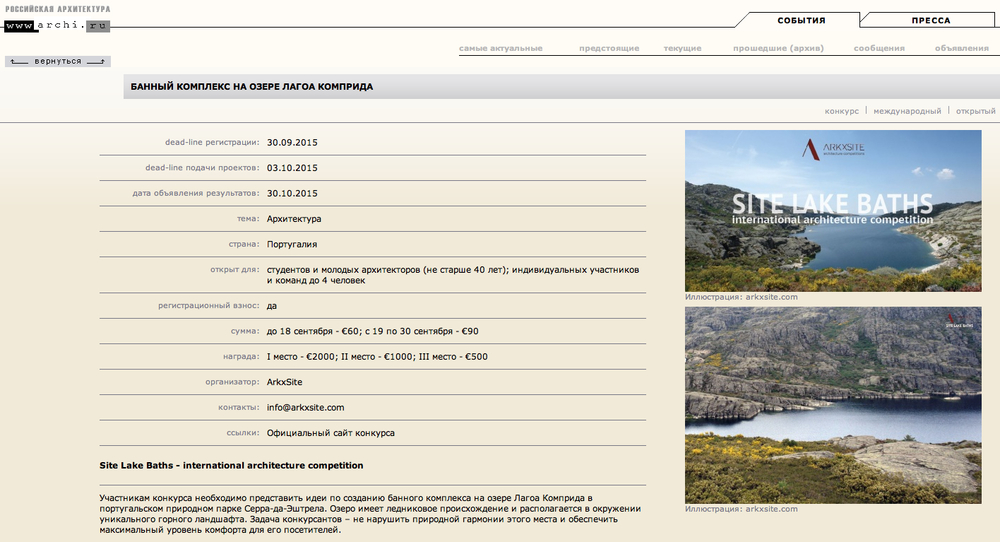This screenshot has width=1000, height=542.
Task: Go to объявления section
Action: [x=961, y=48]
